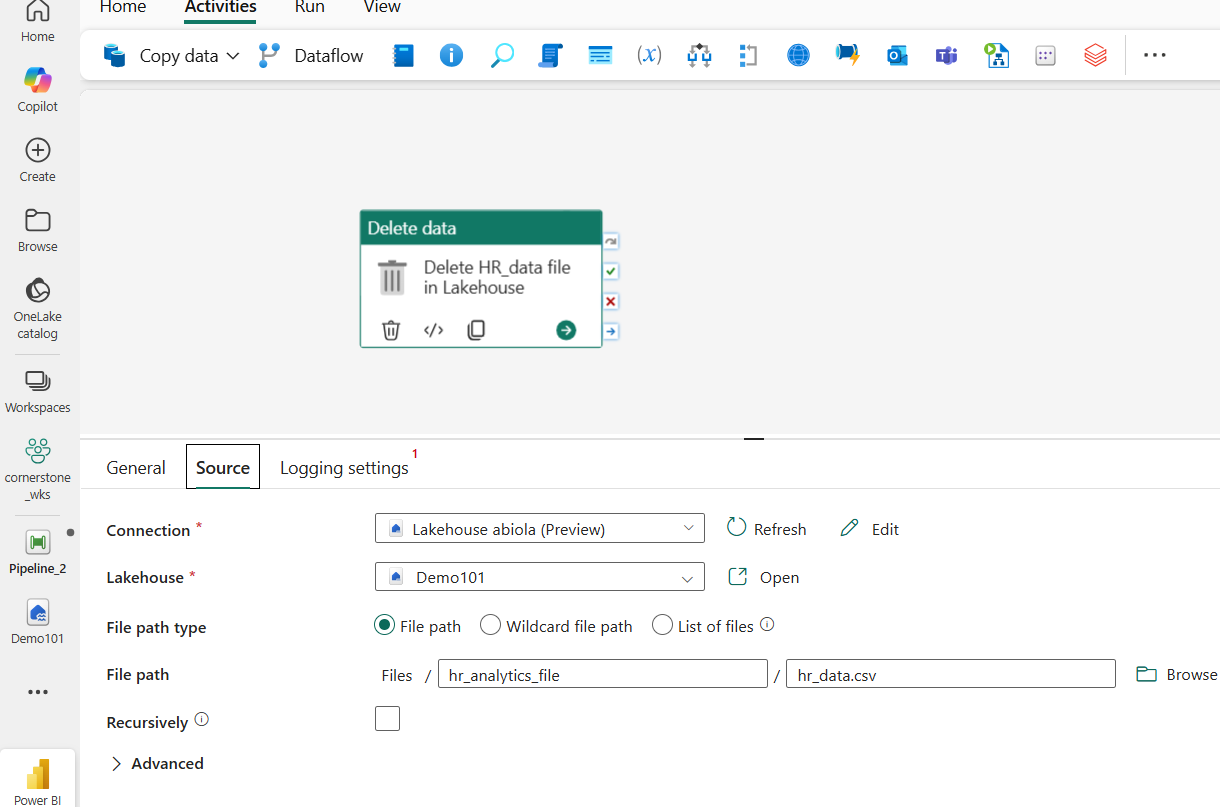Select Wildcard file path option
The width and height of the screenshot is (1220, 807).
(490, 625)
